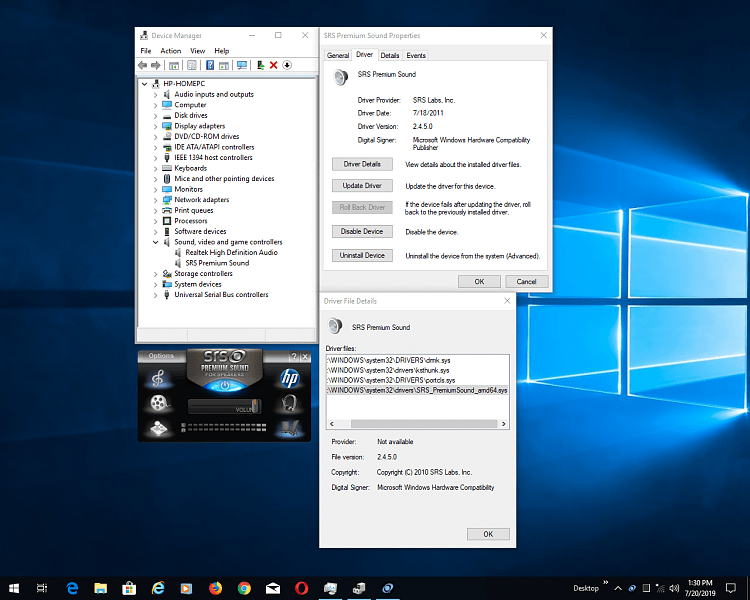Switch to the General tab
Screen dimensions: 750x600
[338, 56]
